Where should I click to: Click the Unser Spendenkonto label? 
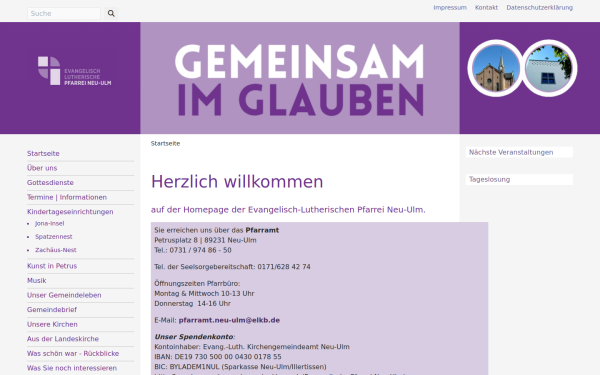coord(194,337)
